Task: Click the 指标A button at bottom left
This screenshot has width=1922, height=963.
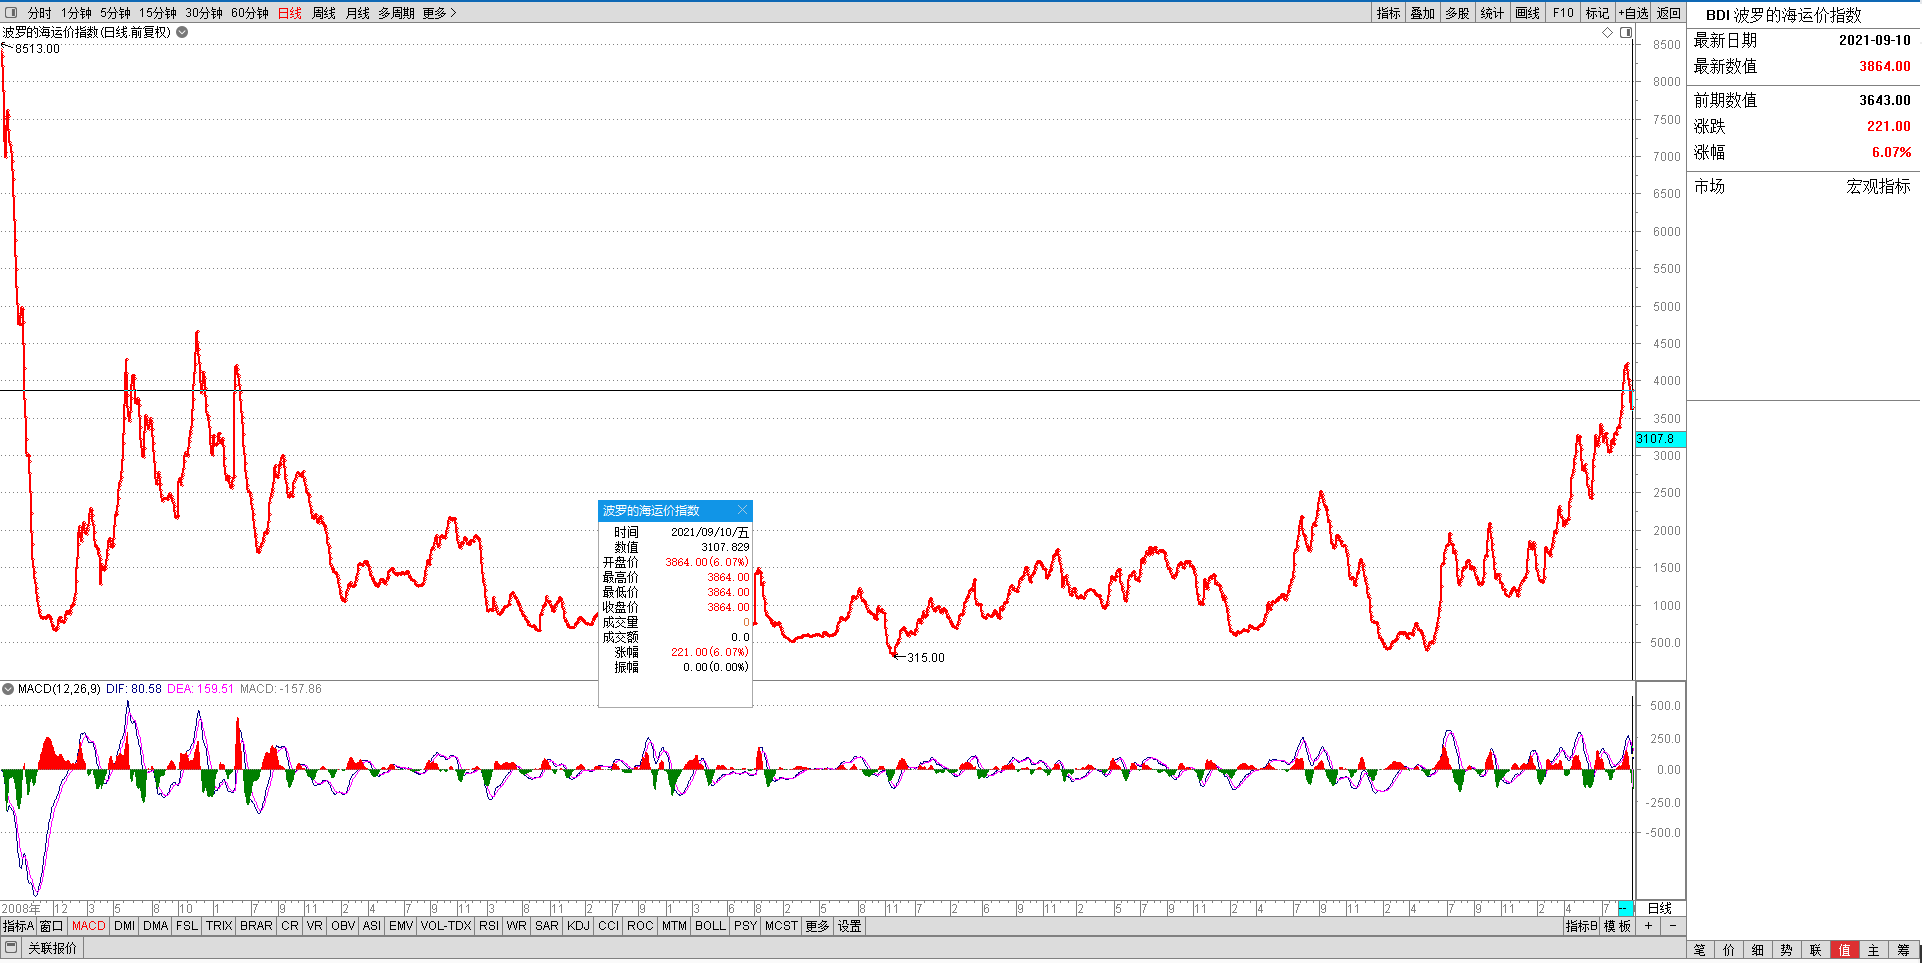Action: pos(18,926)
